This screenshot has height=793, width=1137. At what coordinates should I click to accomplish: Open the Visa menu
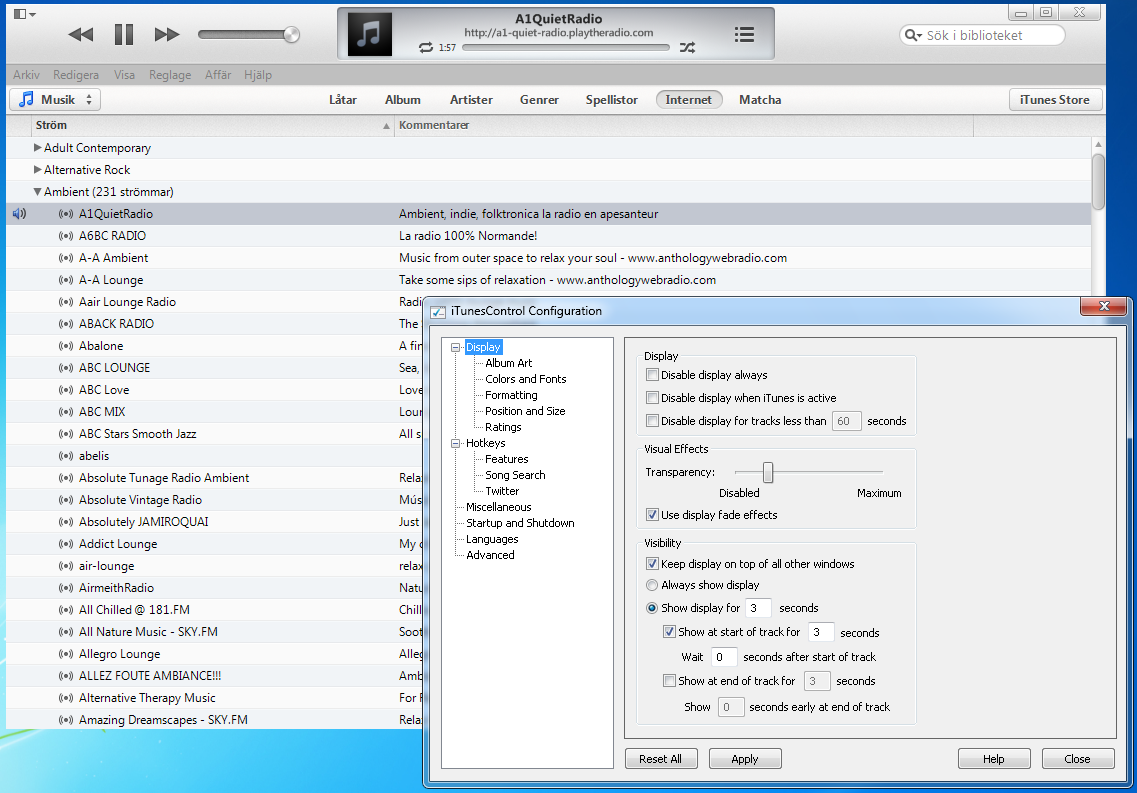point(124,75)
